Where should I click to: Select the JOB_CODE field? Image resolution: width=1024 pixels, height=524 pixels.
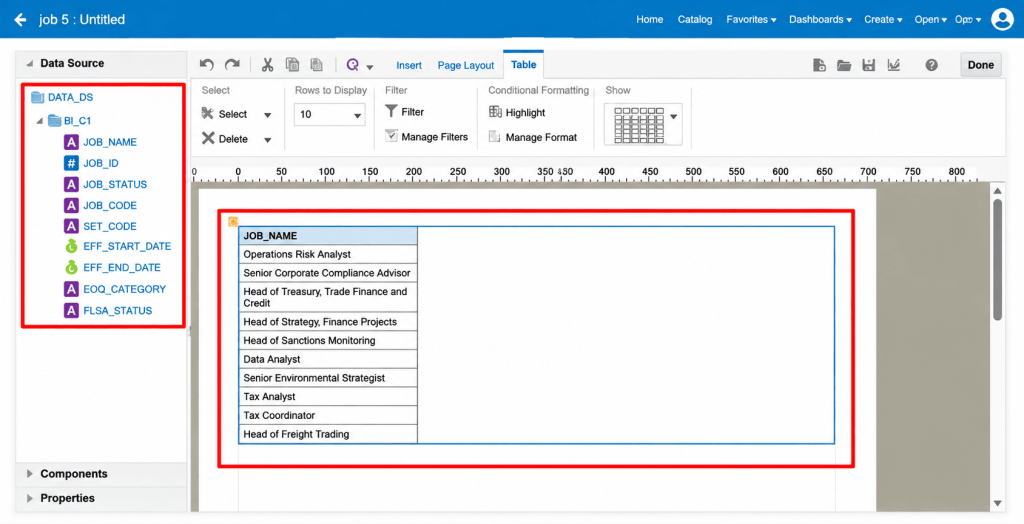(x=110, y=205)
